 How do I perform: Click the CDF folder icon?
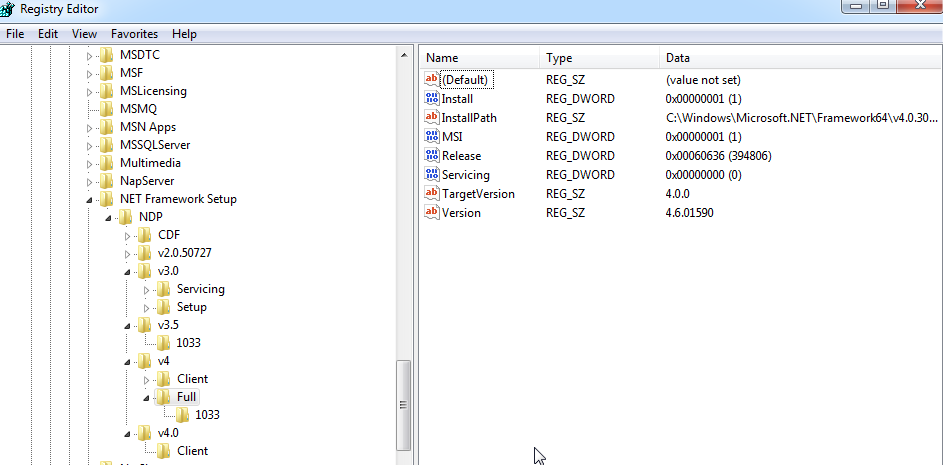(144, 235)
